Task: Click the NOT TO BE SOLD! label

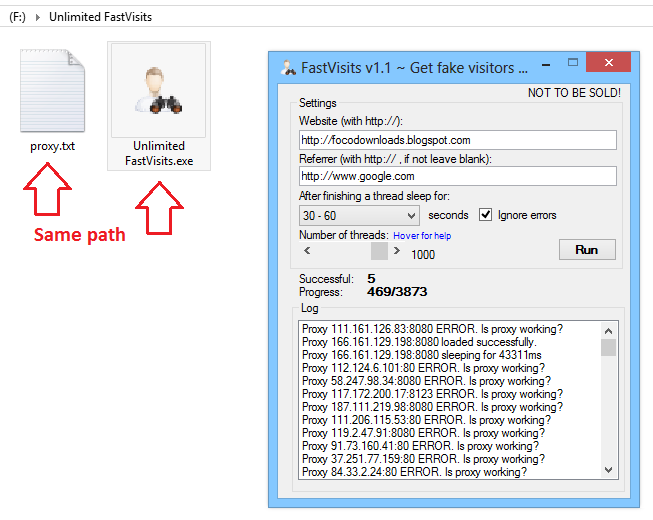Action: (574, 92)
